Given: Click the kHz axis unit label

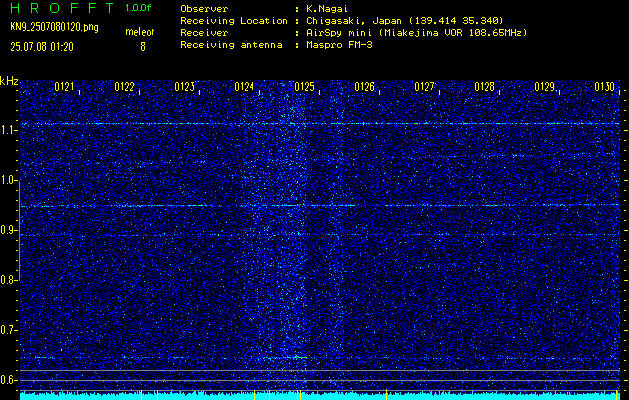Looking at the screenshot, I should 9,81.
